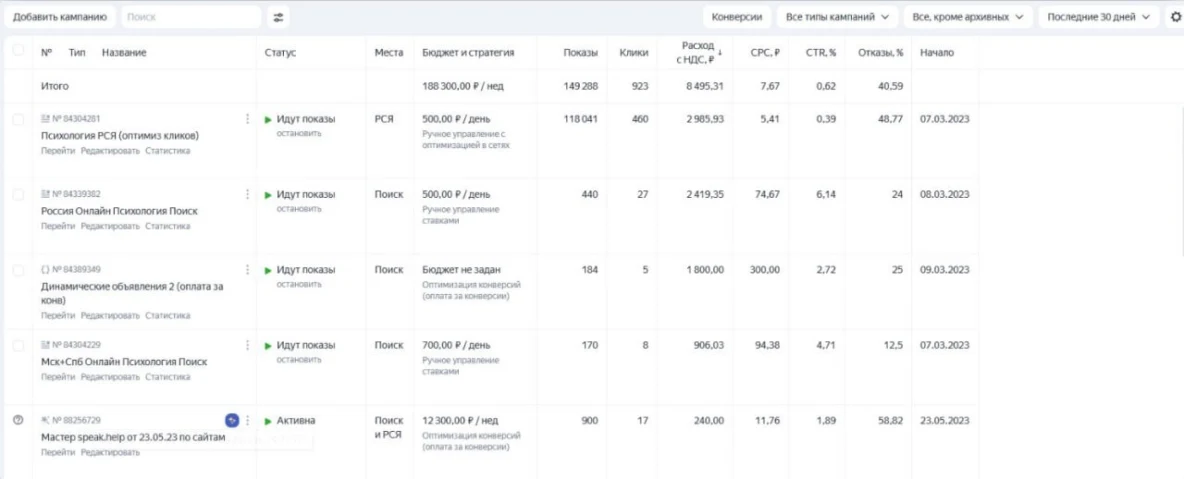The image size is (1184, 479).
Task: Click the 'Добавить кампанию' button
Action: coord(60,17)
